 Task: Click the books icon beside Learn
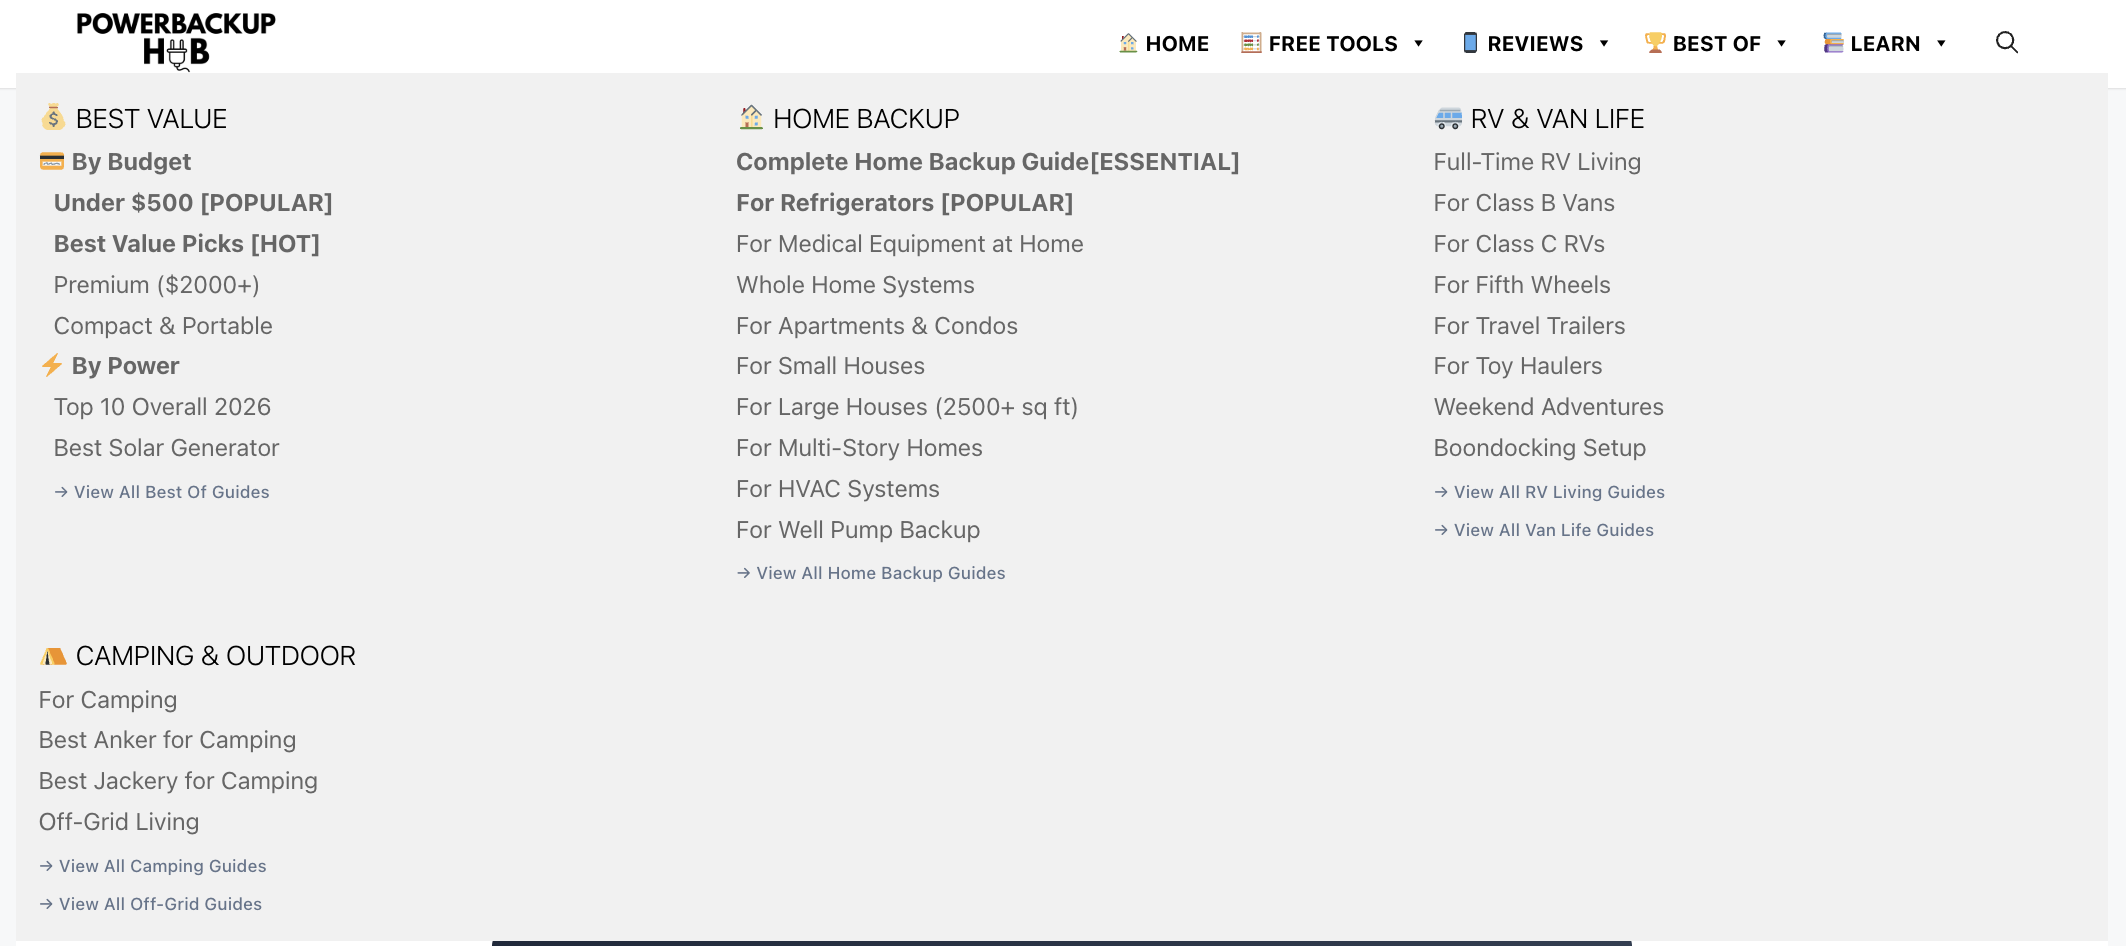pyautogui.click(x=1833, y=43)
